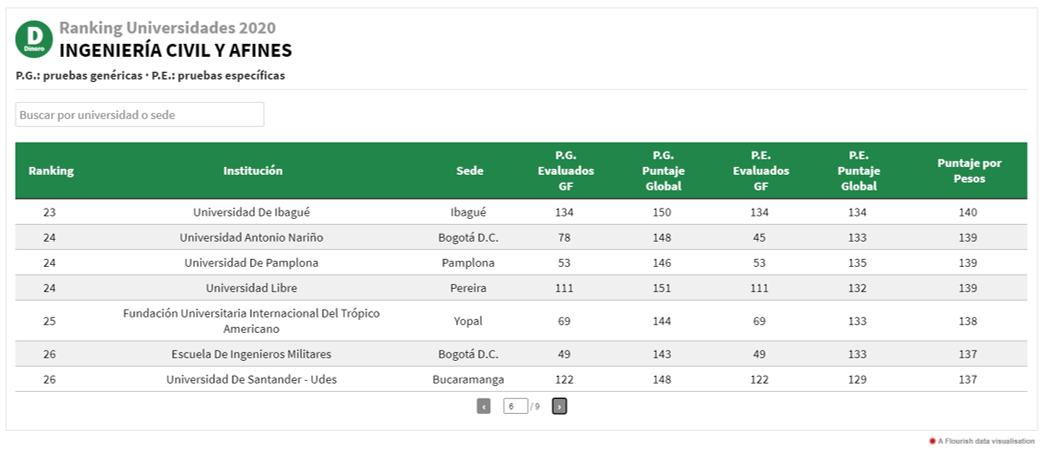Click the 'Ibagué' sede cell
1051x475 pixels.
(x=469, y=212)
